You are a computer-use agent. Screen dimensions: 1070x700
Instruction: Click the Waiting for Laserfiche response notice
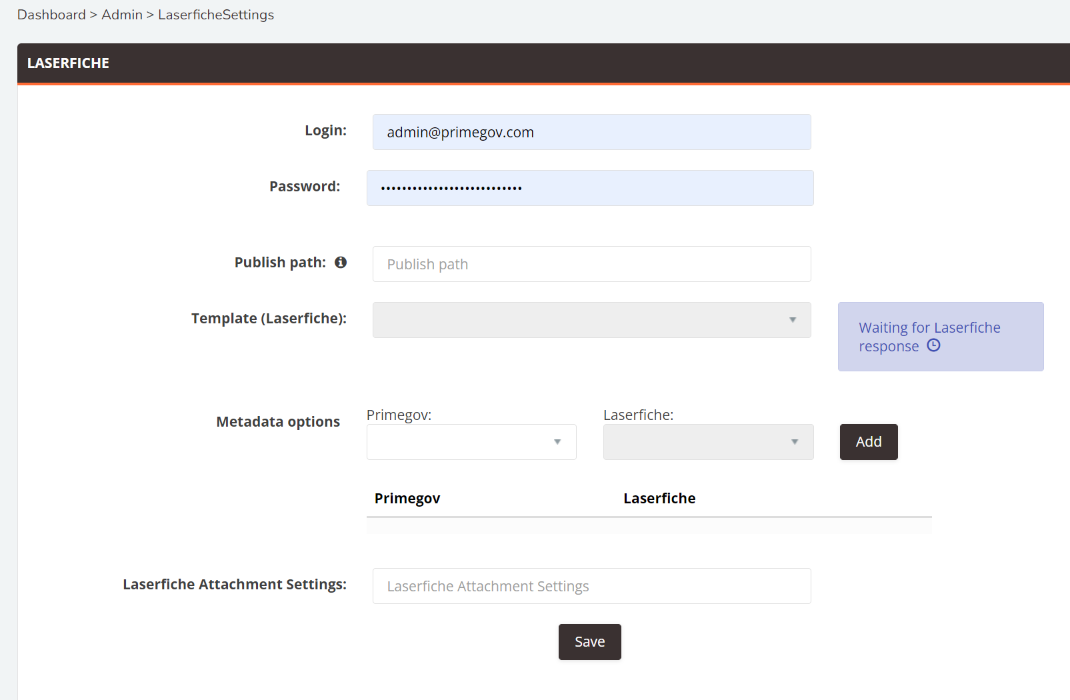click(940, 337)
